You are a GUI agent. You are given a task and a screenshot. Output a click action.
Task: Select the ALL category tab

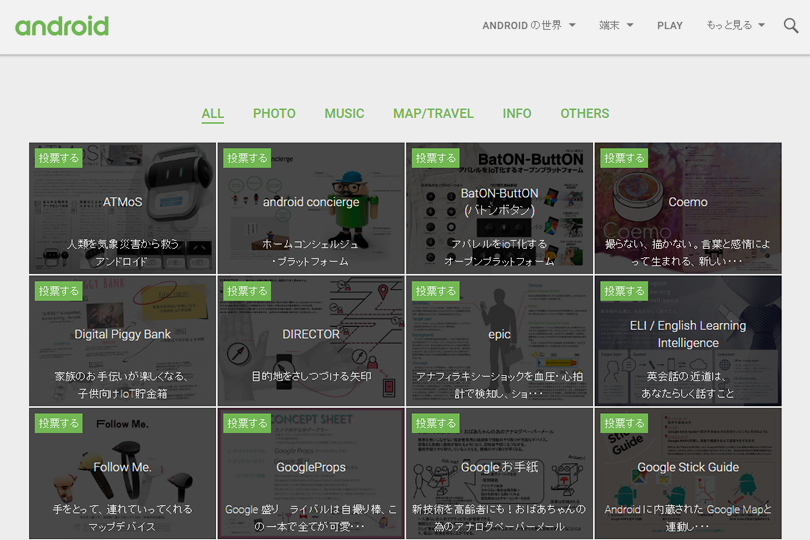(x=212, y=114)
